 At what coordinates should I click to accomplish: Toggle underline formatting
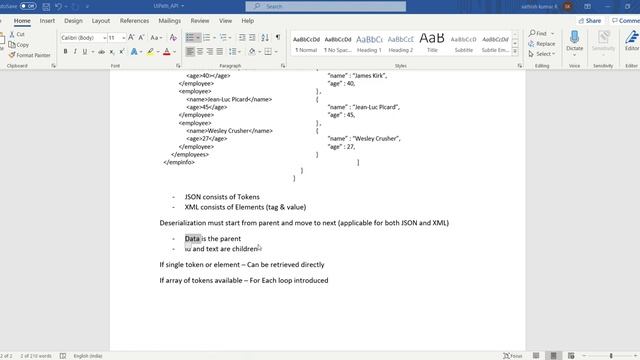[85, 52]
